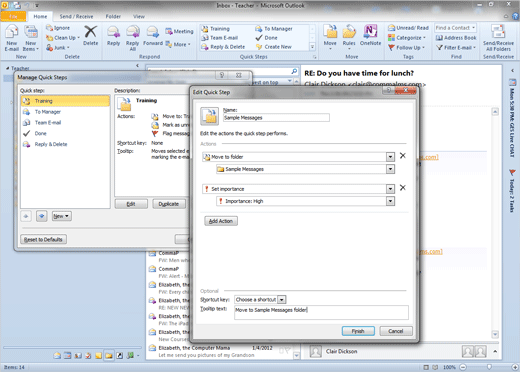Click the Name field containing Sample Messages
Image resolution: width=520 pixels, height=372 pixels.
pos(276,118)
